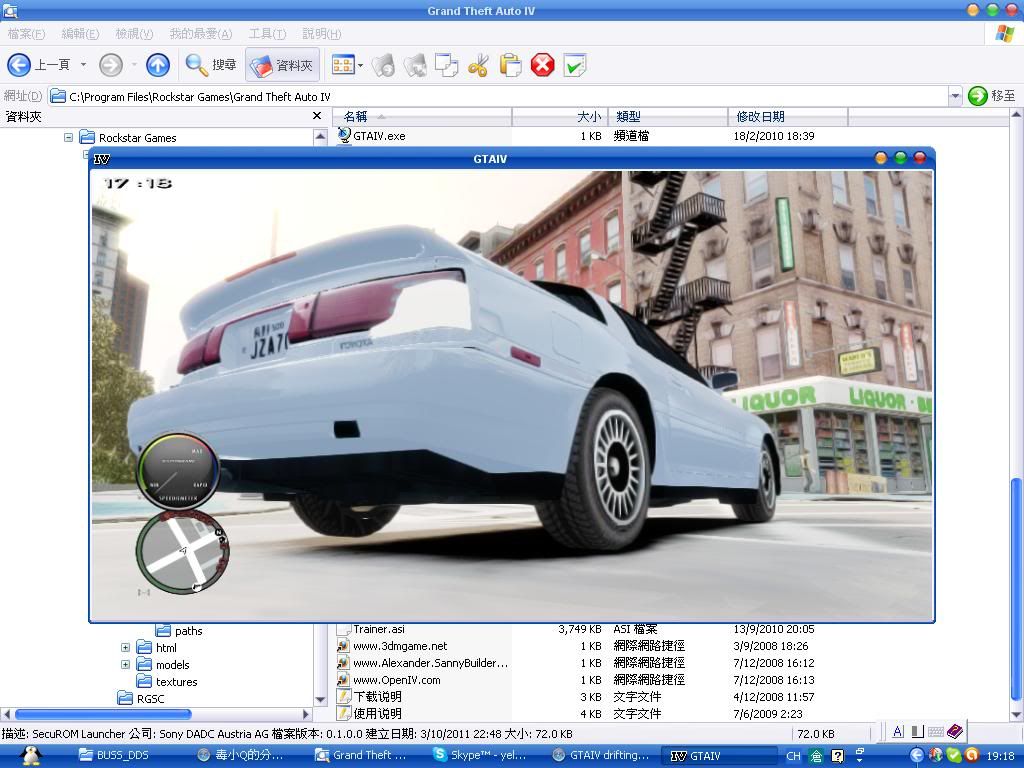Expand the html folder in tree
The height and width of the screenshot is (768, 1024).
tap(125, 648)
